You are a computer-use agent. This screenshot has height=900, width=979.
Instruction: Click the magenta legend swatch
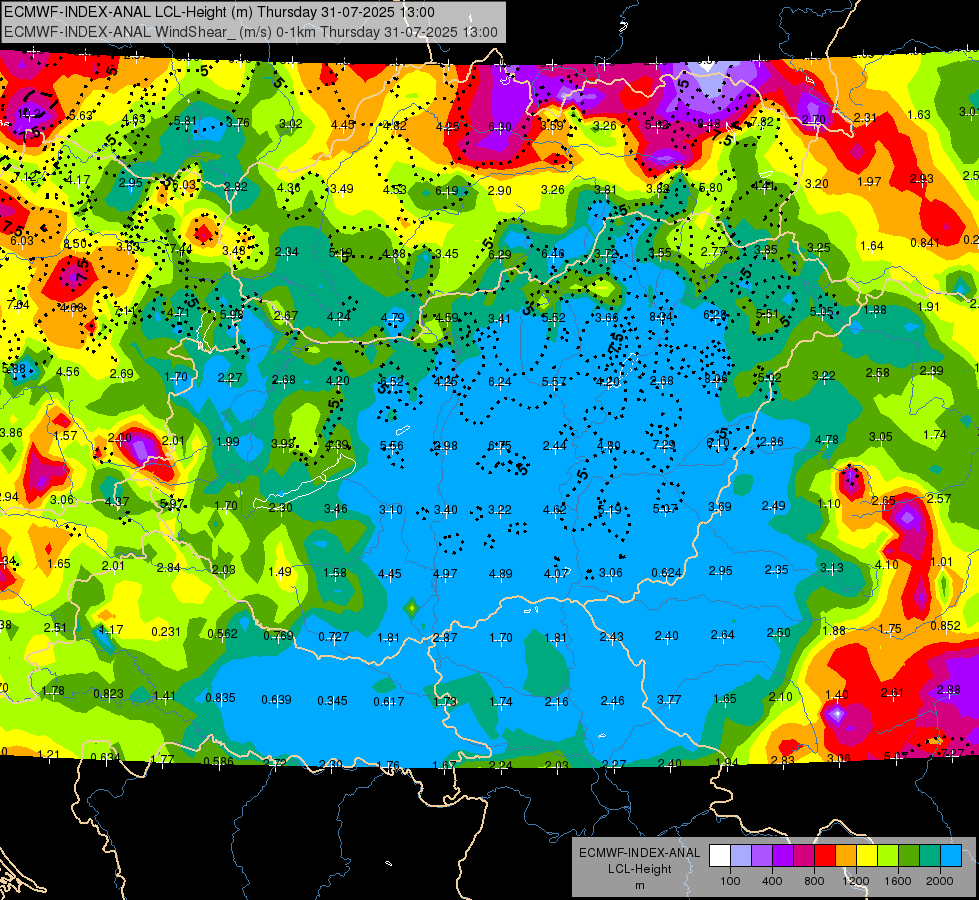click(804, 856)
